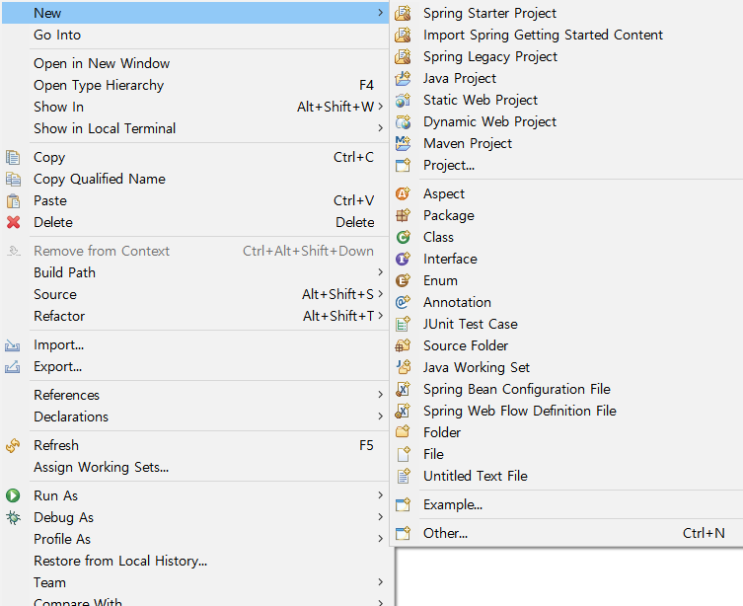Click the Untitled Text File icon
The image size is (743, 606).
(403, 476)
